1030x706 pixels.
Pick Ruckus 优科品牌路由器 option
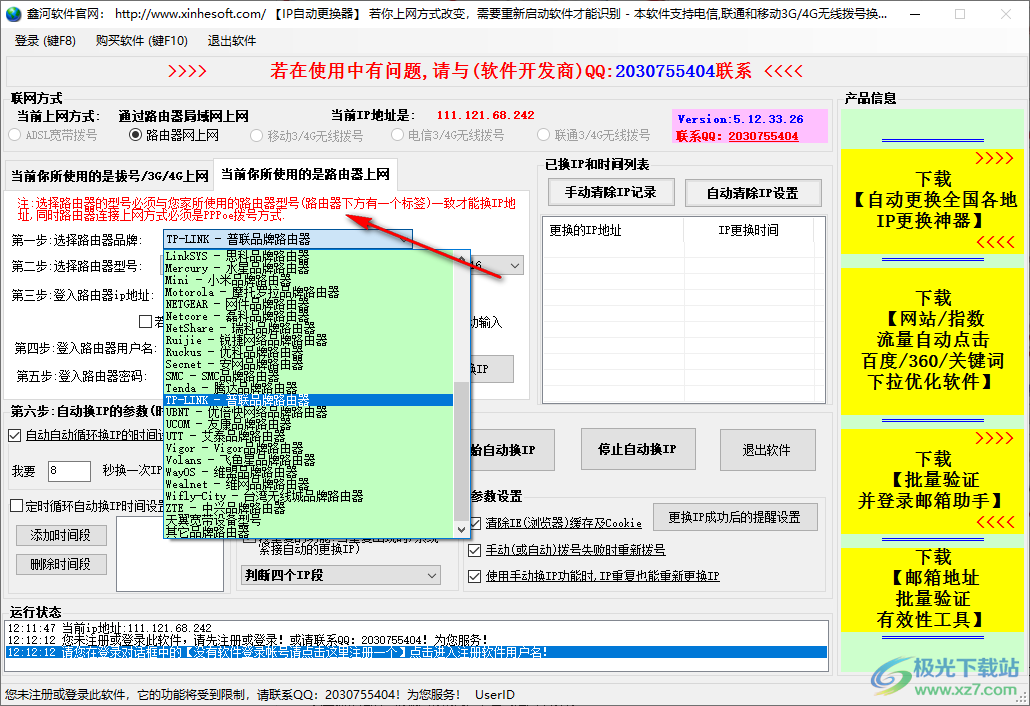[308, 352]
